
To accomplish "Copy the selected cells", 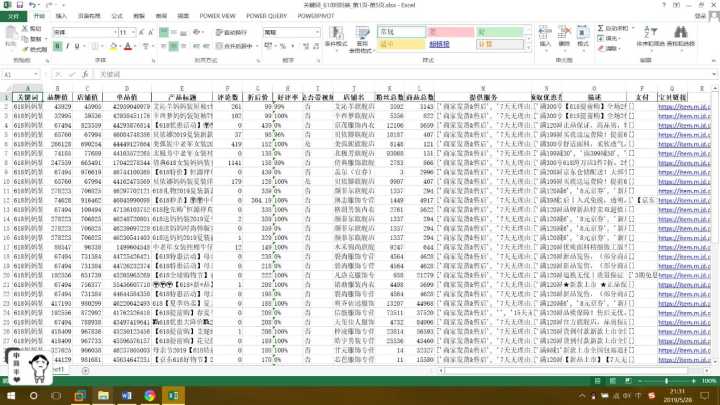I will pos(32,39).
